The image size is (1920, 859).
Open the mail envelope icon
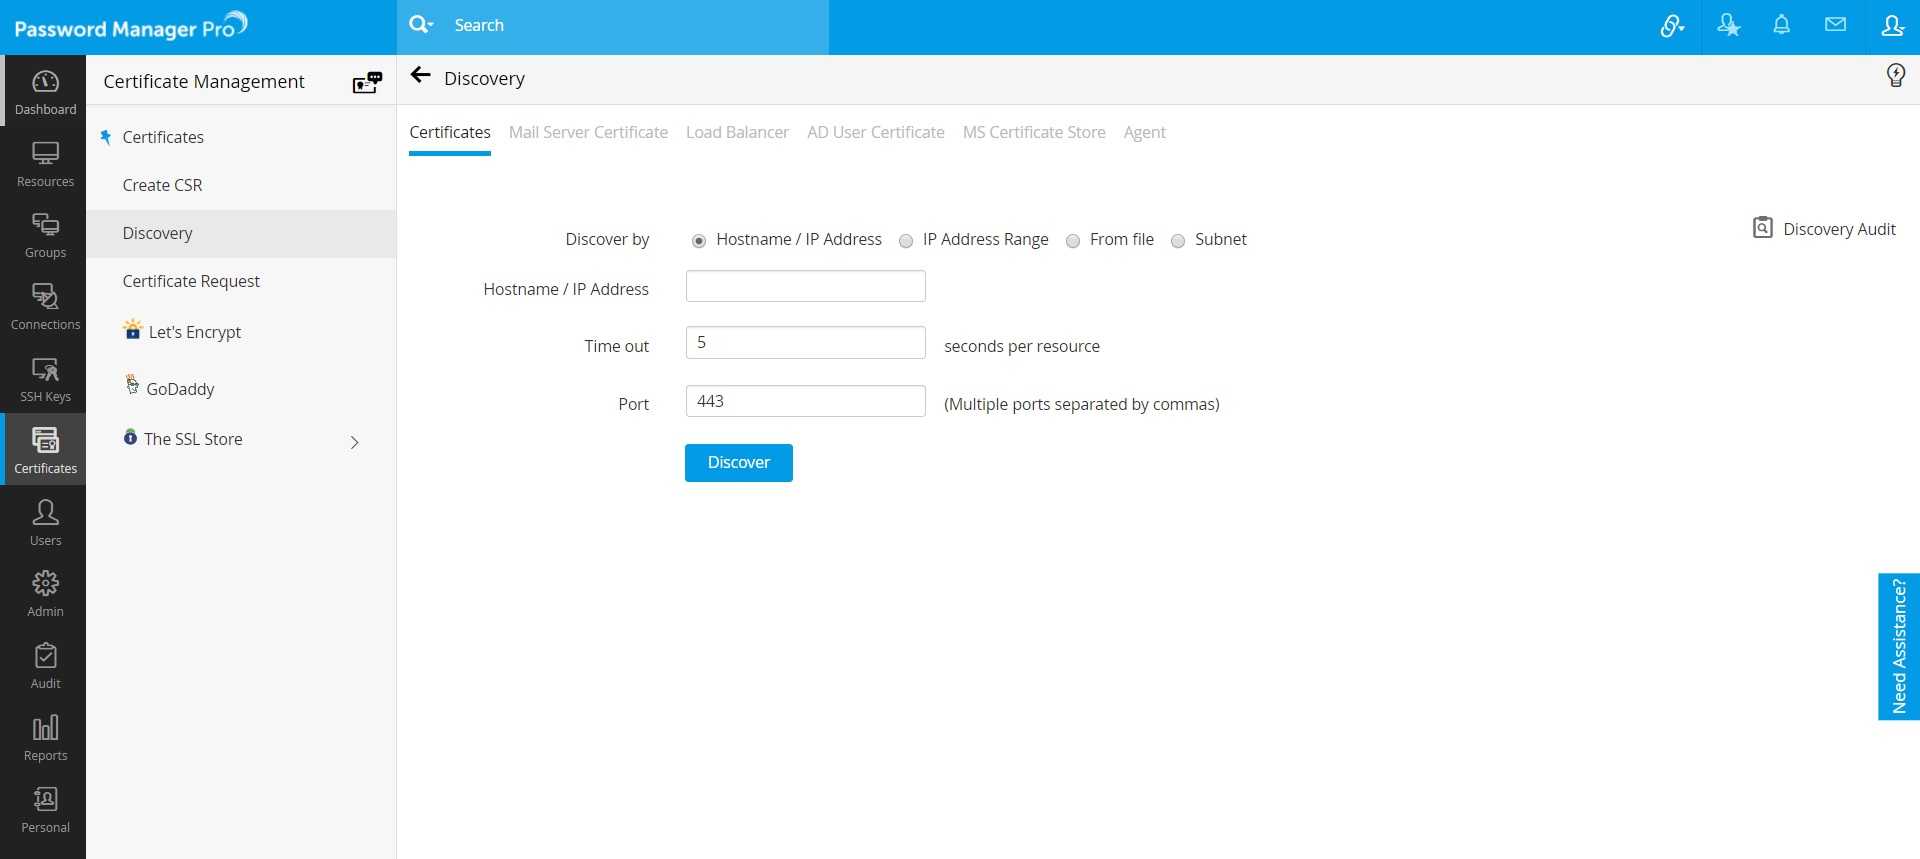click(x=1835, y=24)
